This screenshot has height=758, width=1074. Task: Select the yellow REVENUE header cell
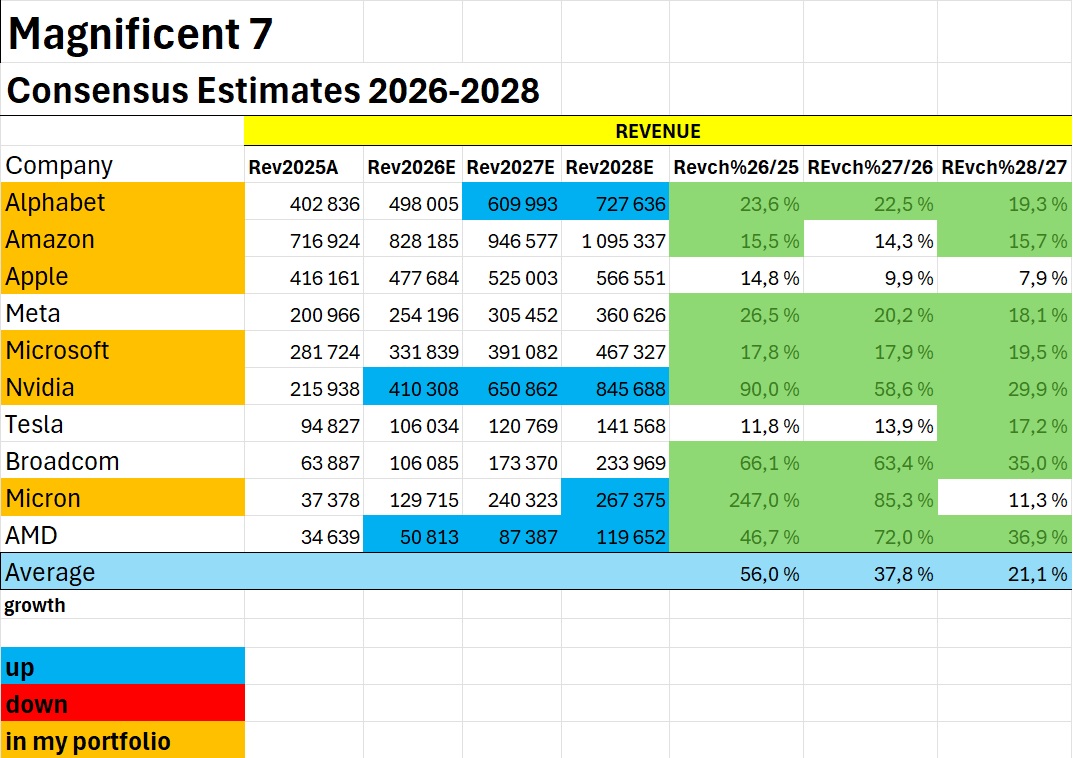(658, 131)
